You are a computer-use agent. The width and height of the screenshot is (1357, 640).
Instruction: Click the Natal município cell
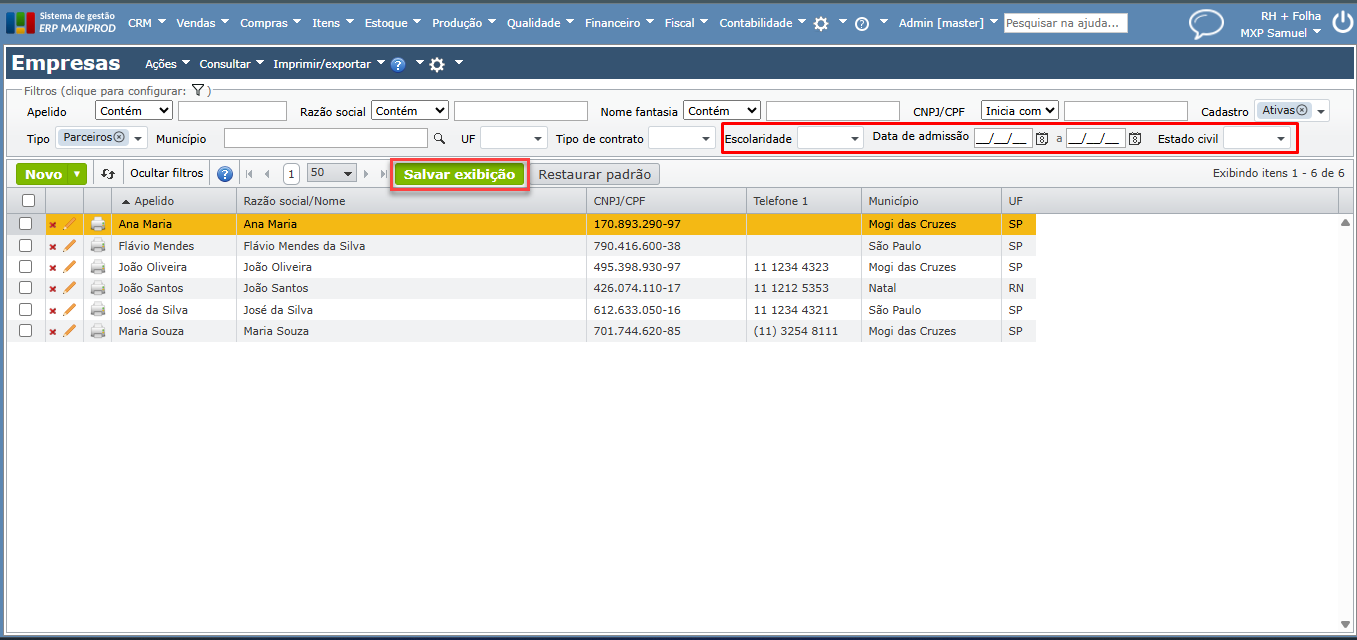tap(931, 288)
